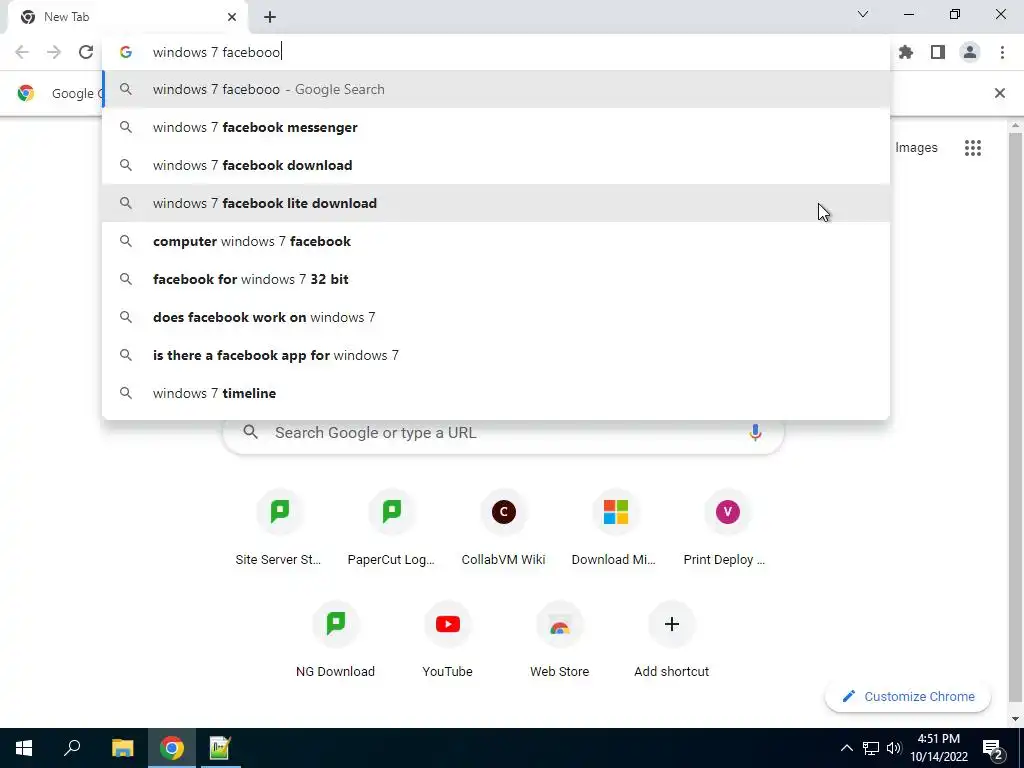
Task: Open the taskbar clock showing 4:51 PM
Action: (938, 748)
